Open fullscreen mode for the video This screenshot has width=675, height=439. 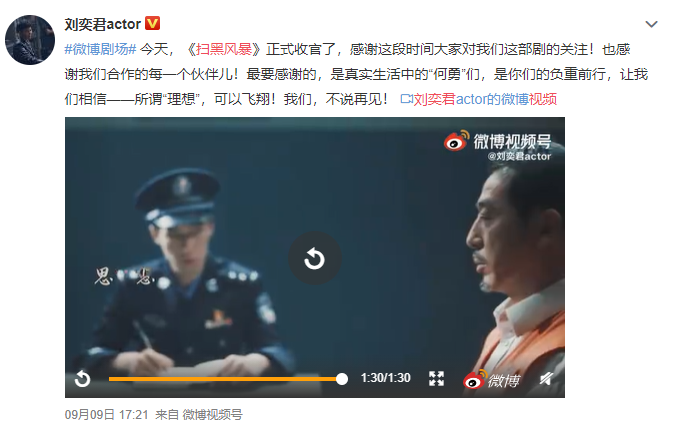(436, 378)
